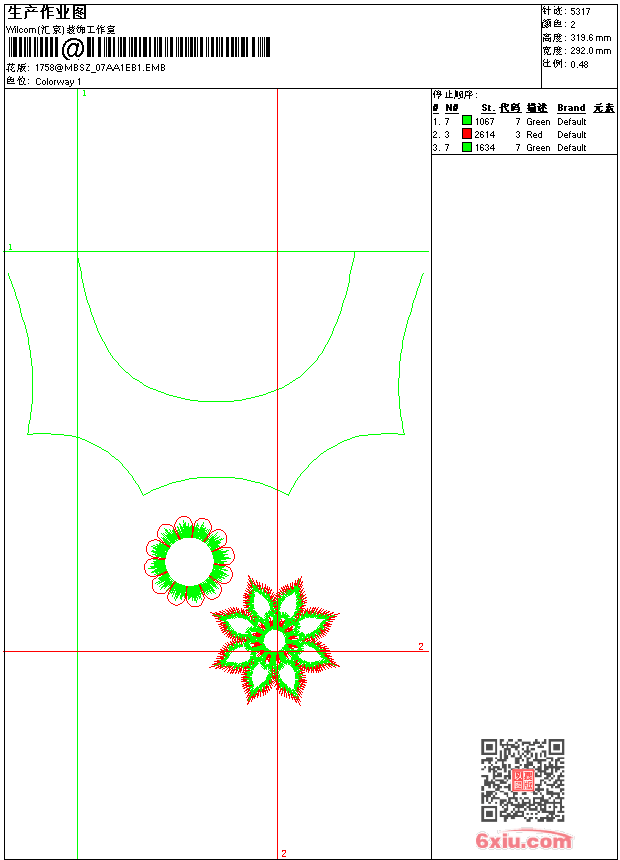Click the barcode in the header

(x=139, y=48)
